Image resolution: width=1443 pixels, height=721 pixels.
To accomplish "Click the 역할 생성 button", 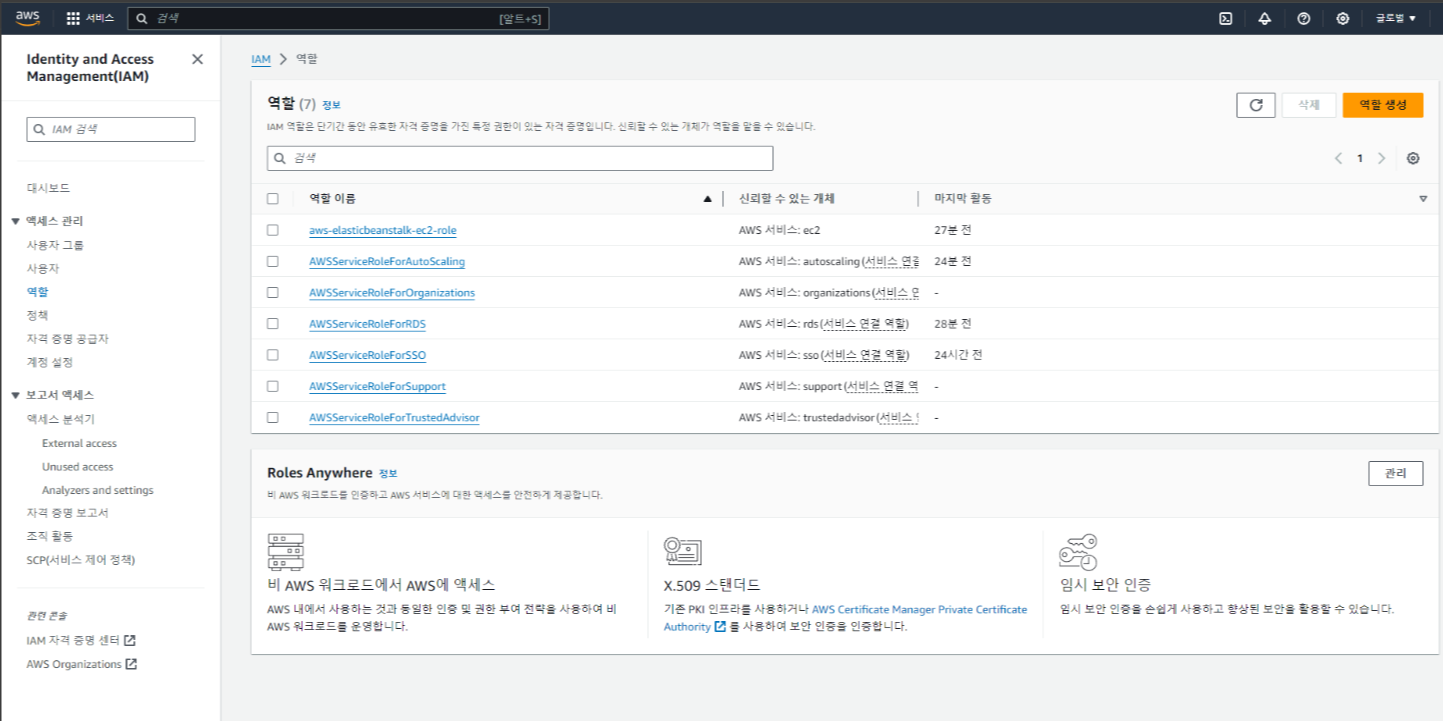I will pyautogui.click(x=1383, y=105).
